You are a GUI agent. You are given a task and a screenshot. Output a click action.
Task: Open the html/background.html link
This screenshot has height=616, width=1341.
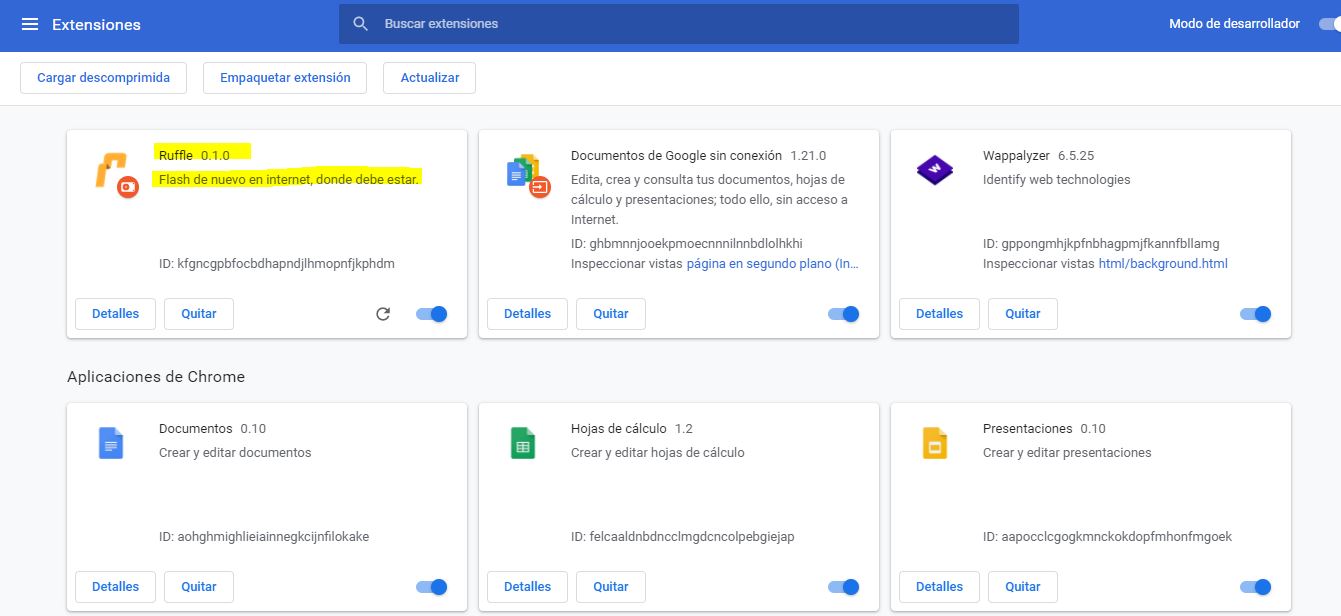coord(1163,264)
